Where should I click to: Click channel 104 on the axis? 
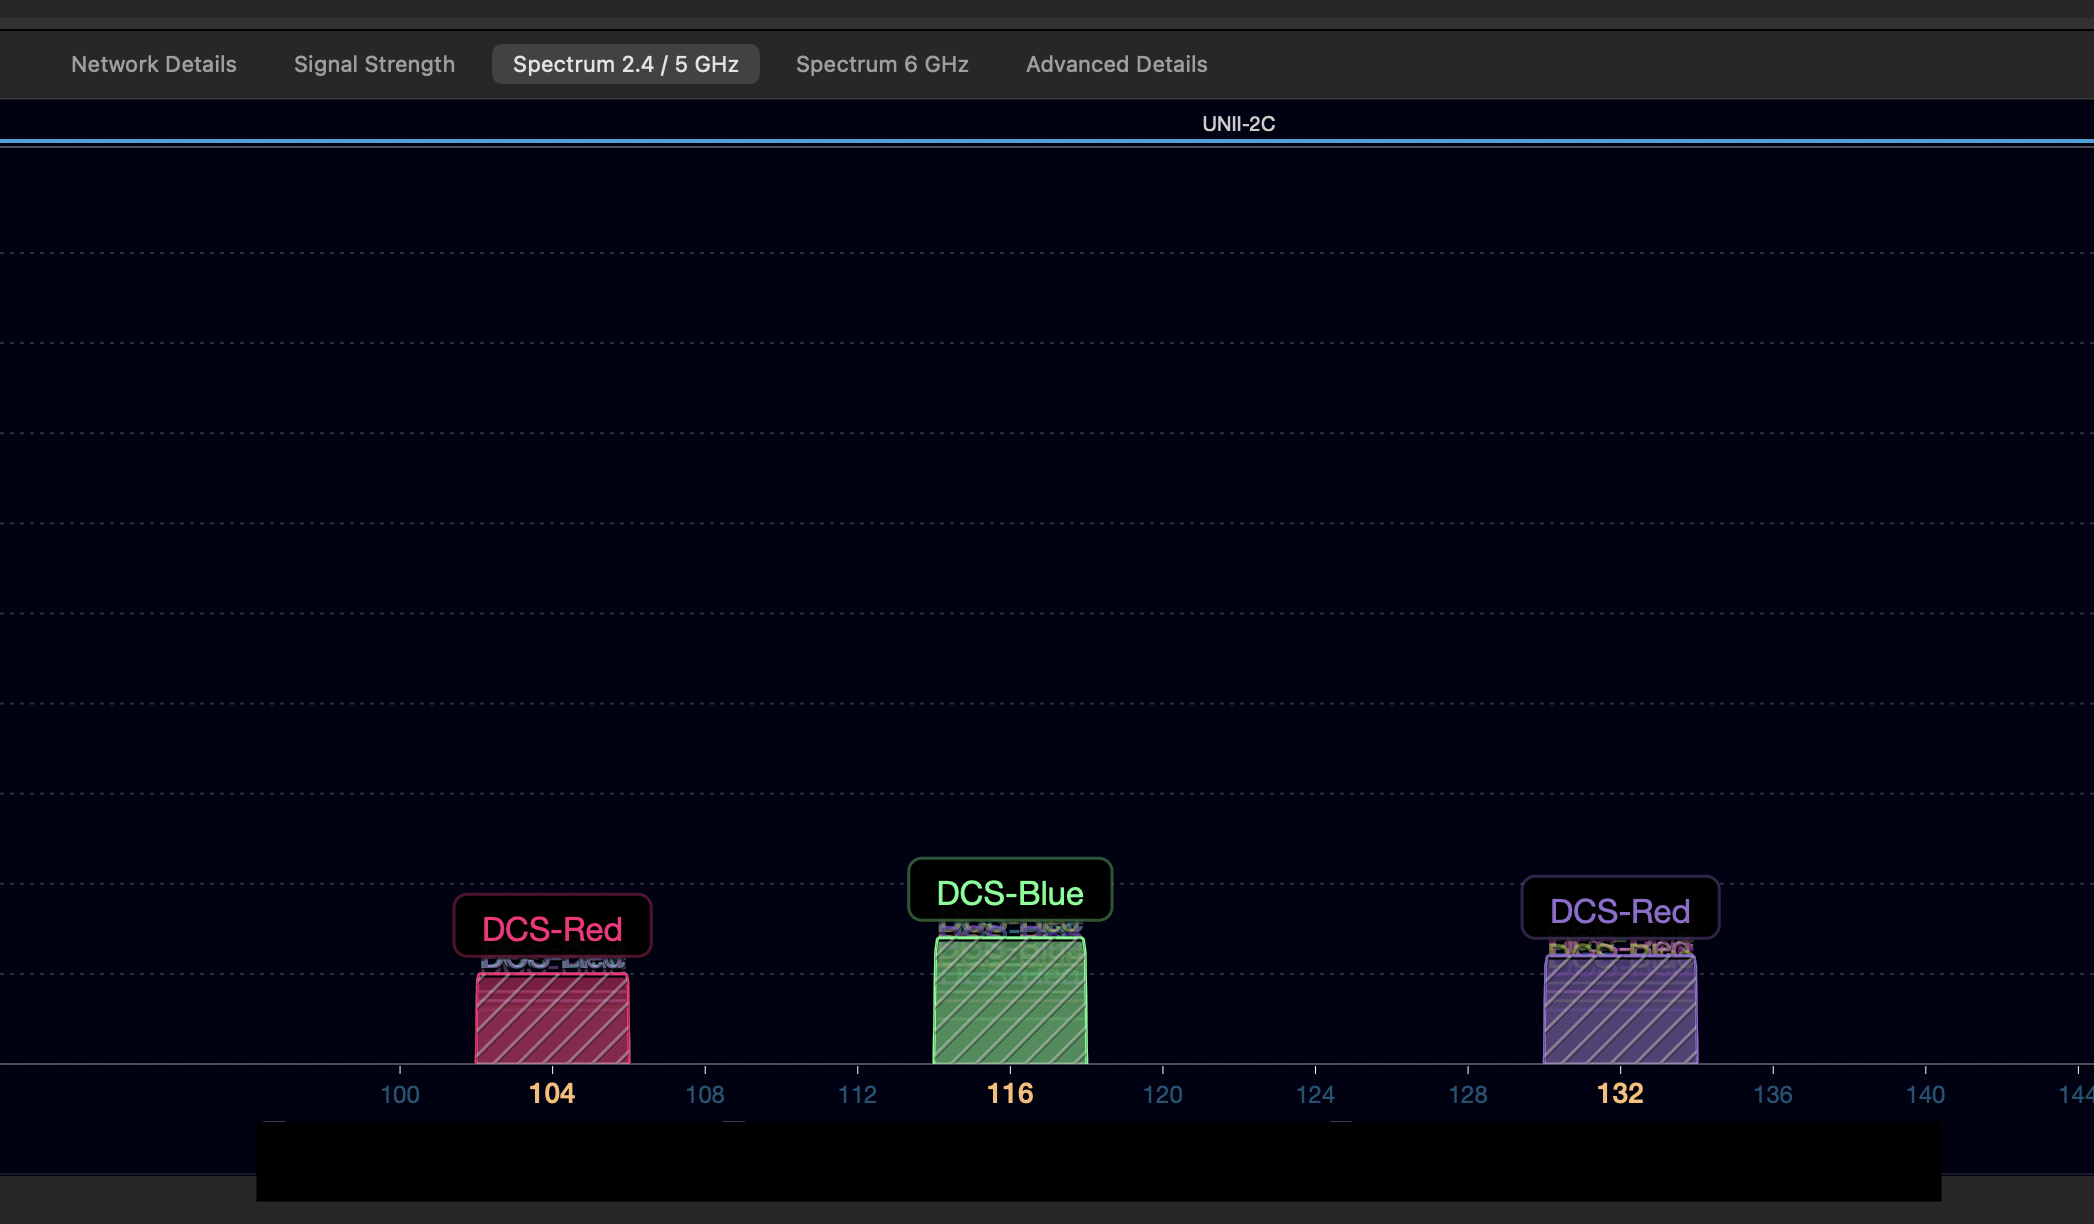[552, 1094]
